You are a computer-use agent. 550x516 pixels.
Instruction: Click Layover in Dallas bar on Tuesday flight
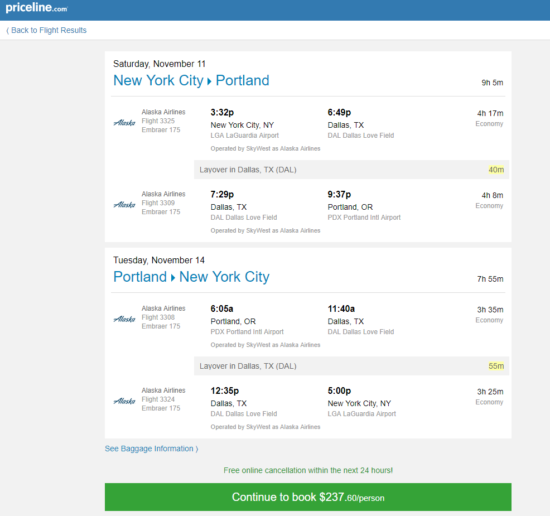351,366
